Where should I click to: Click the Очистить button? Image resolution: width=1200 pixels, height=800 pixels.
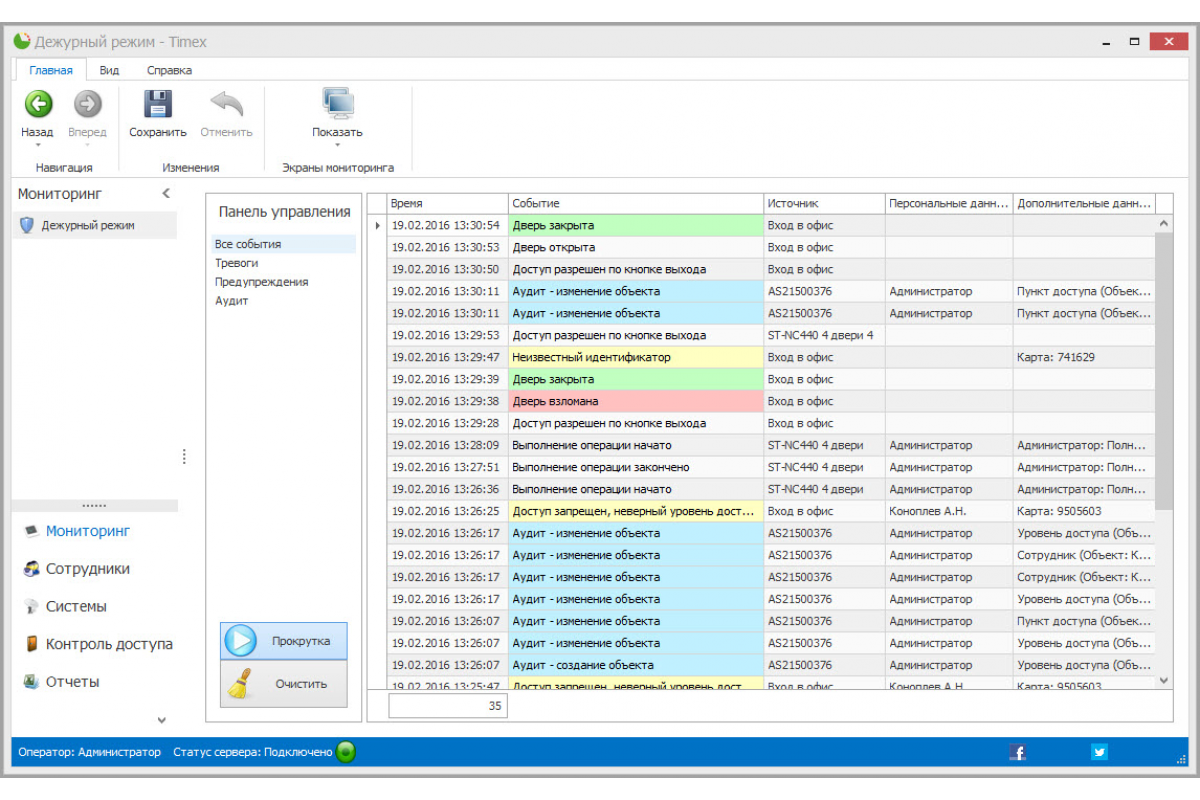[284, 685]
